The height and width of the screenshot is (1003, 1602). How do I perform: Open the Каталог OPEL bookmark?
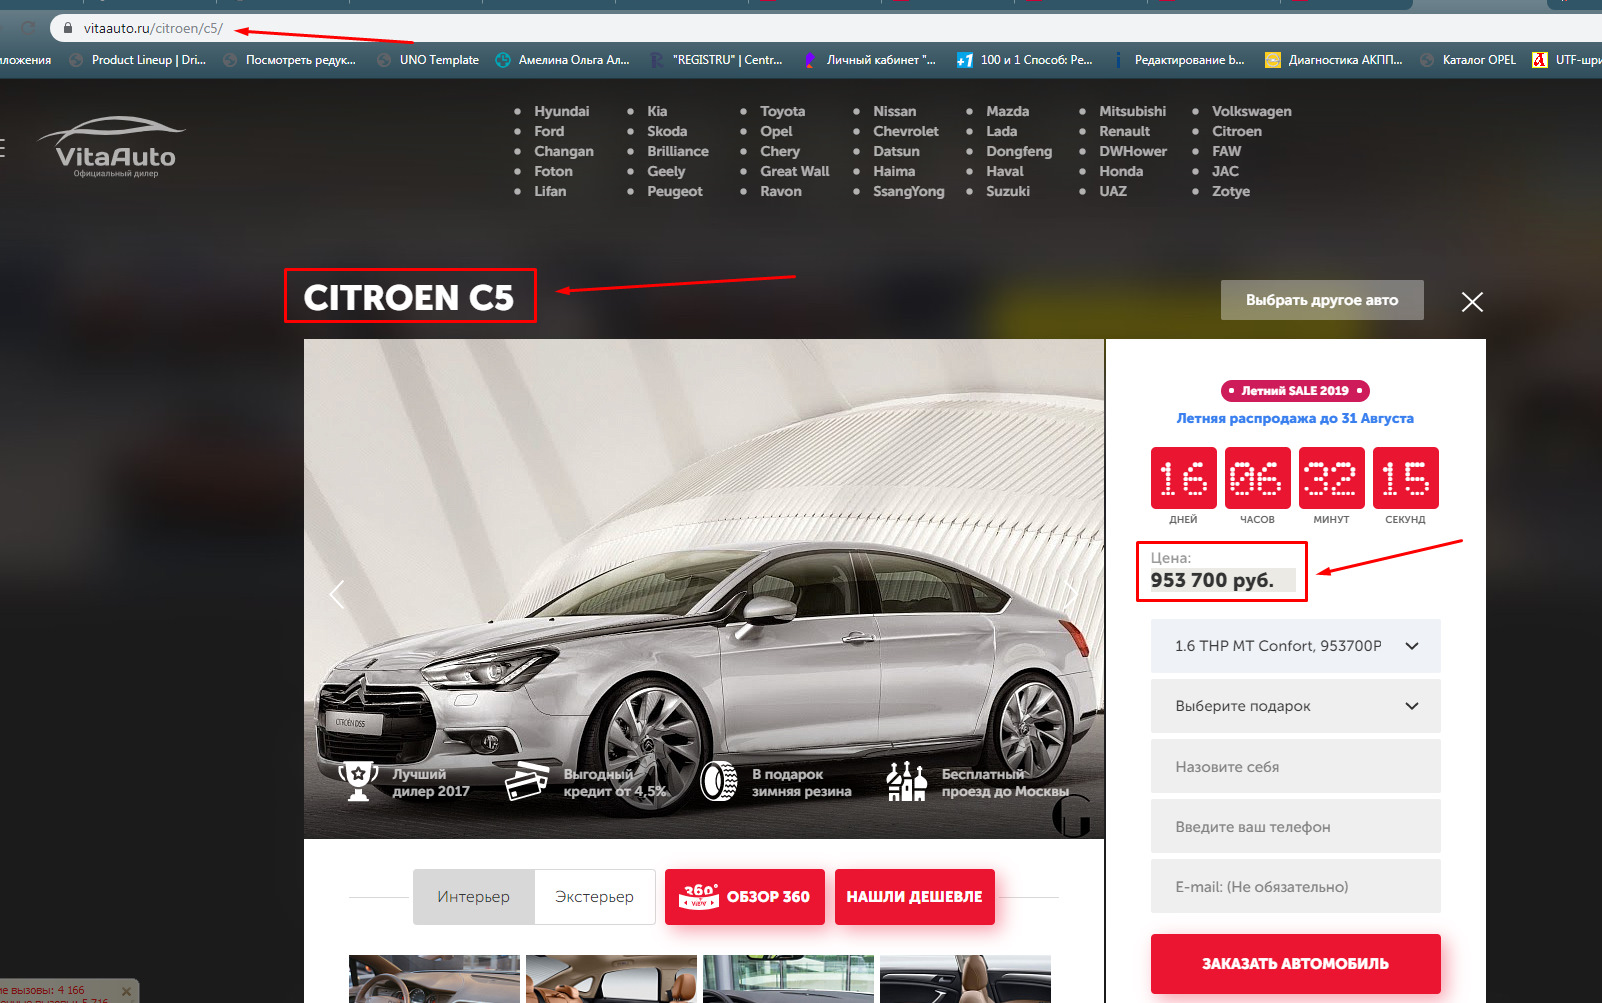coord(1468,60)
